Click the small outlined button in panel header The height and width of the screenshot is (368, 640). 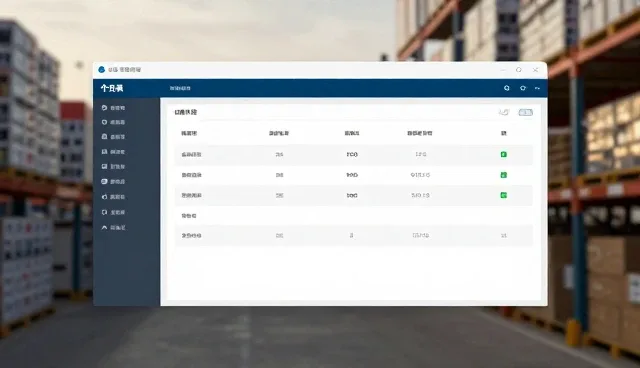(x=526, y=112)
